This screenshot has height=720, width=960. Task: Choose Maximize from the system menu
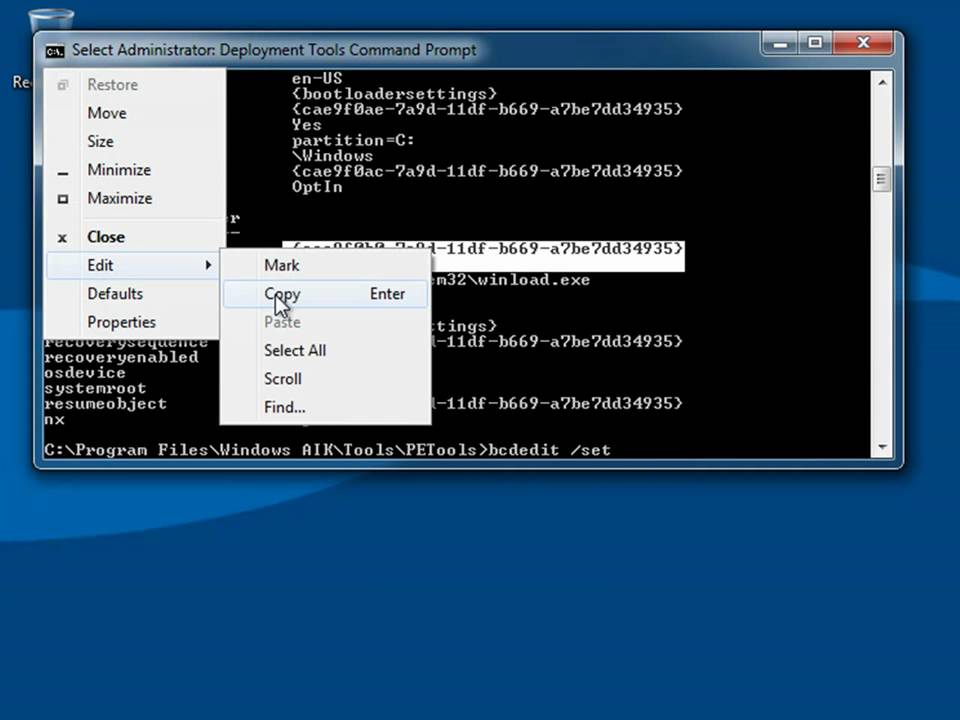point(135,198)
